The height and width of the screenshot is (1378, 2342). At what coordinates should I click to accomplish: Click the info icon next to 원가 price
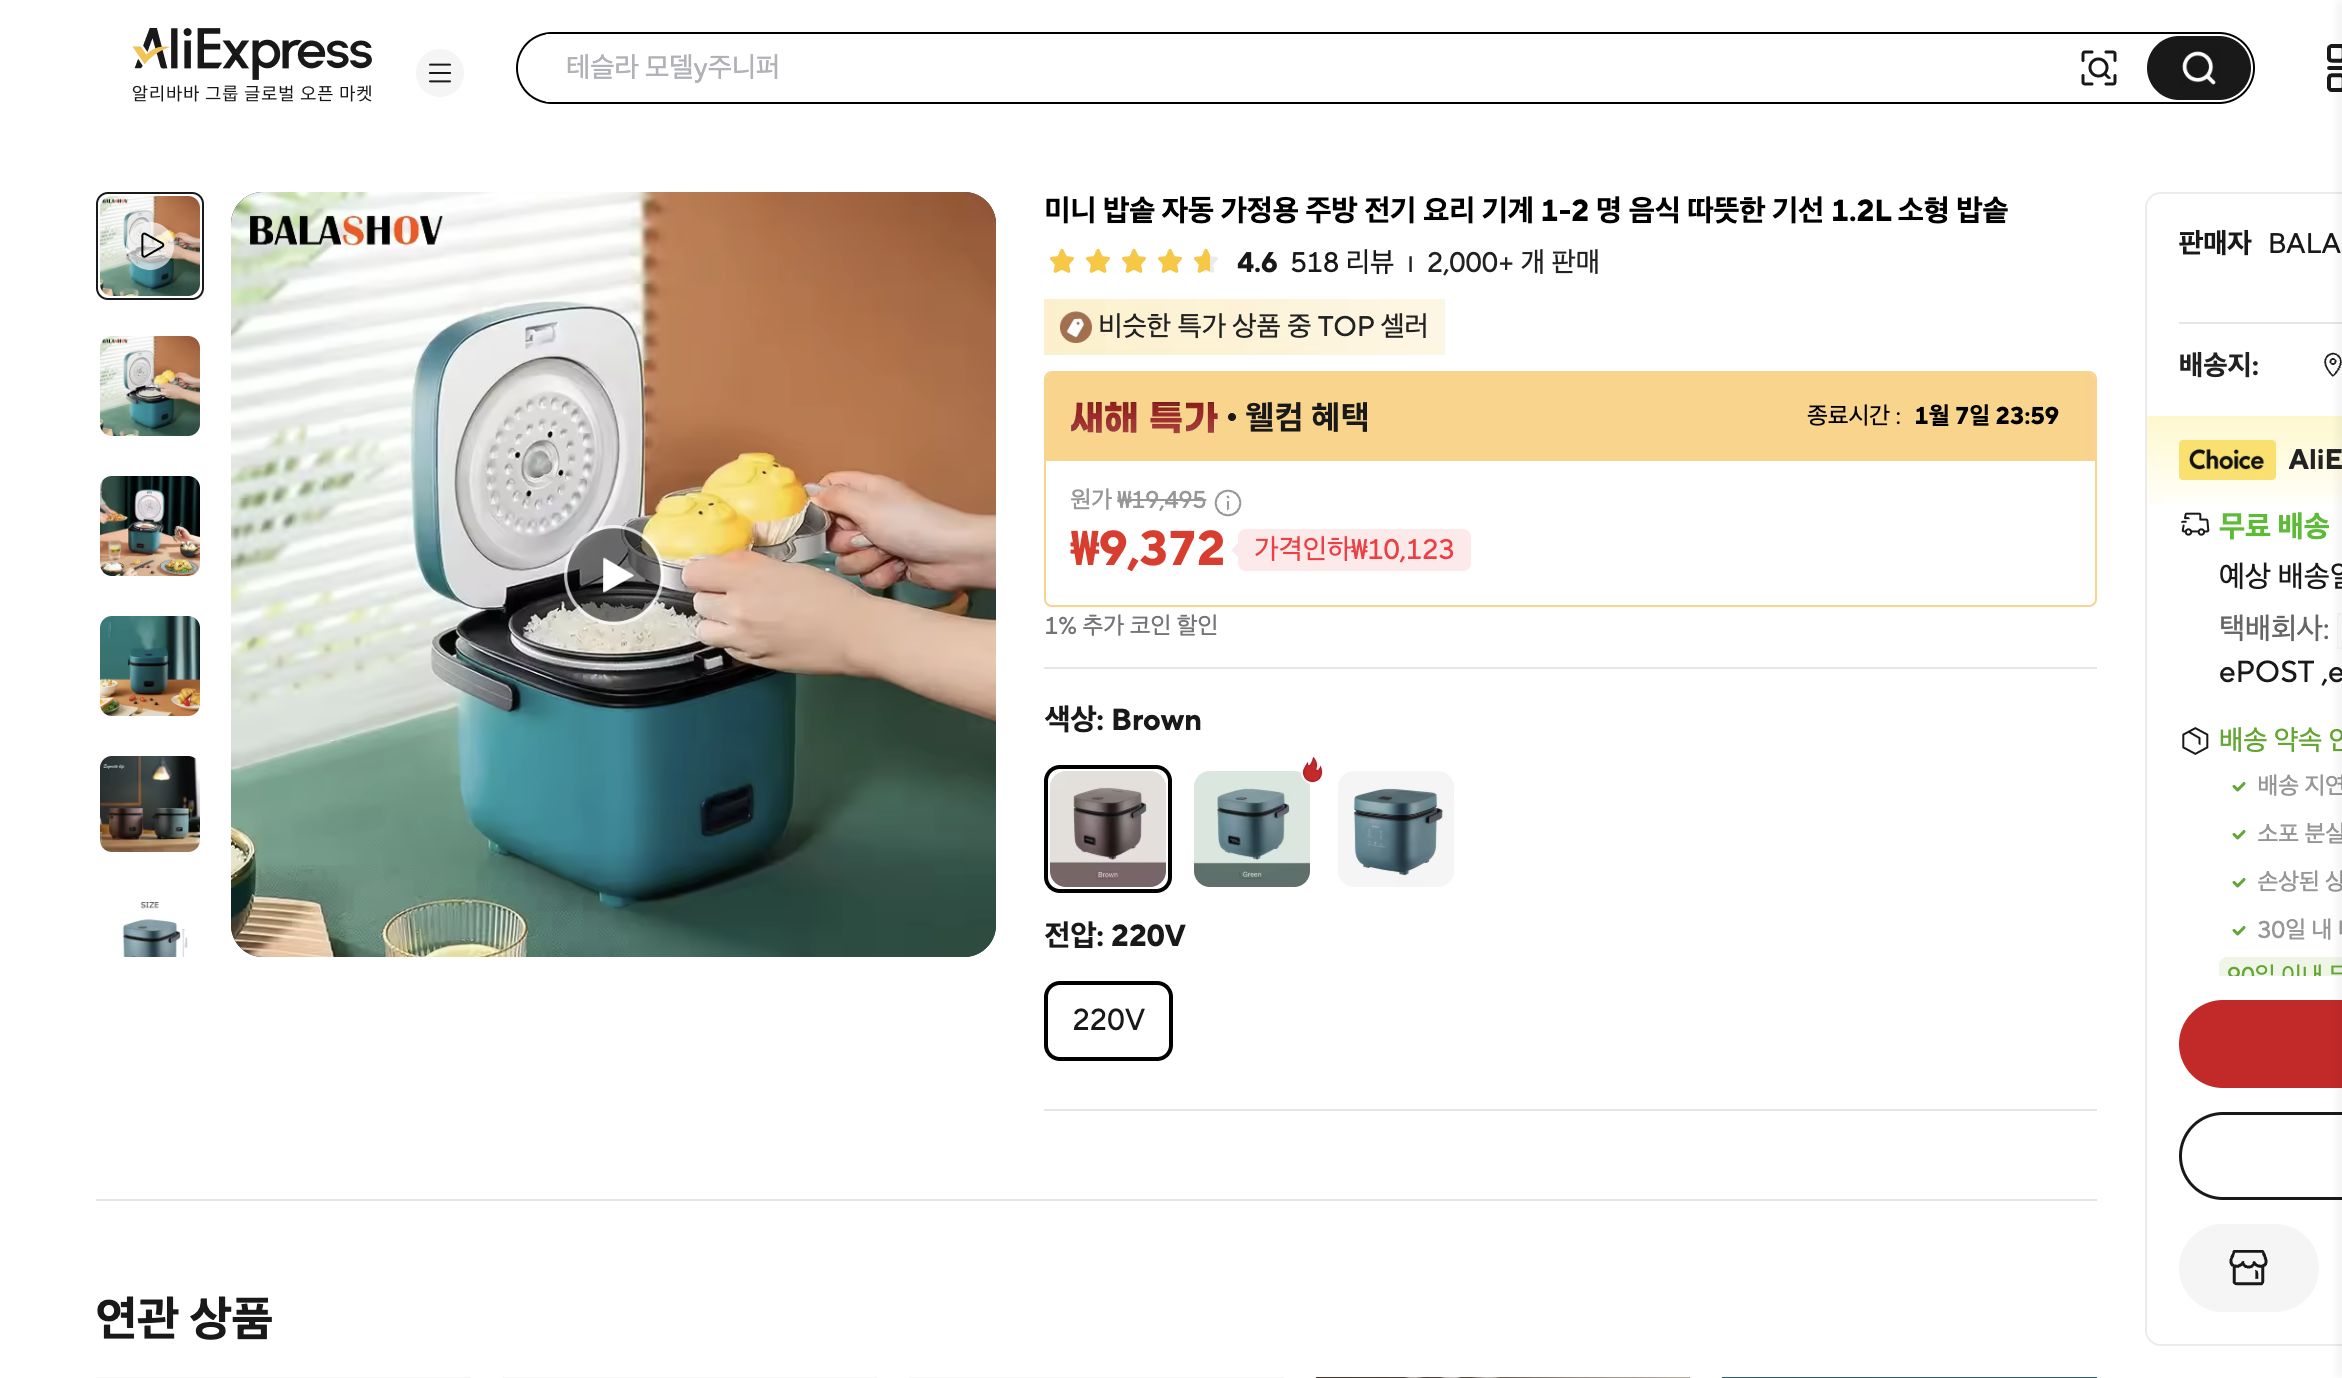[x=1226, y=503]
